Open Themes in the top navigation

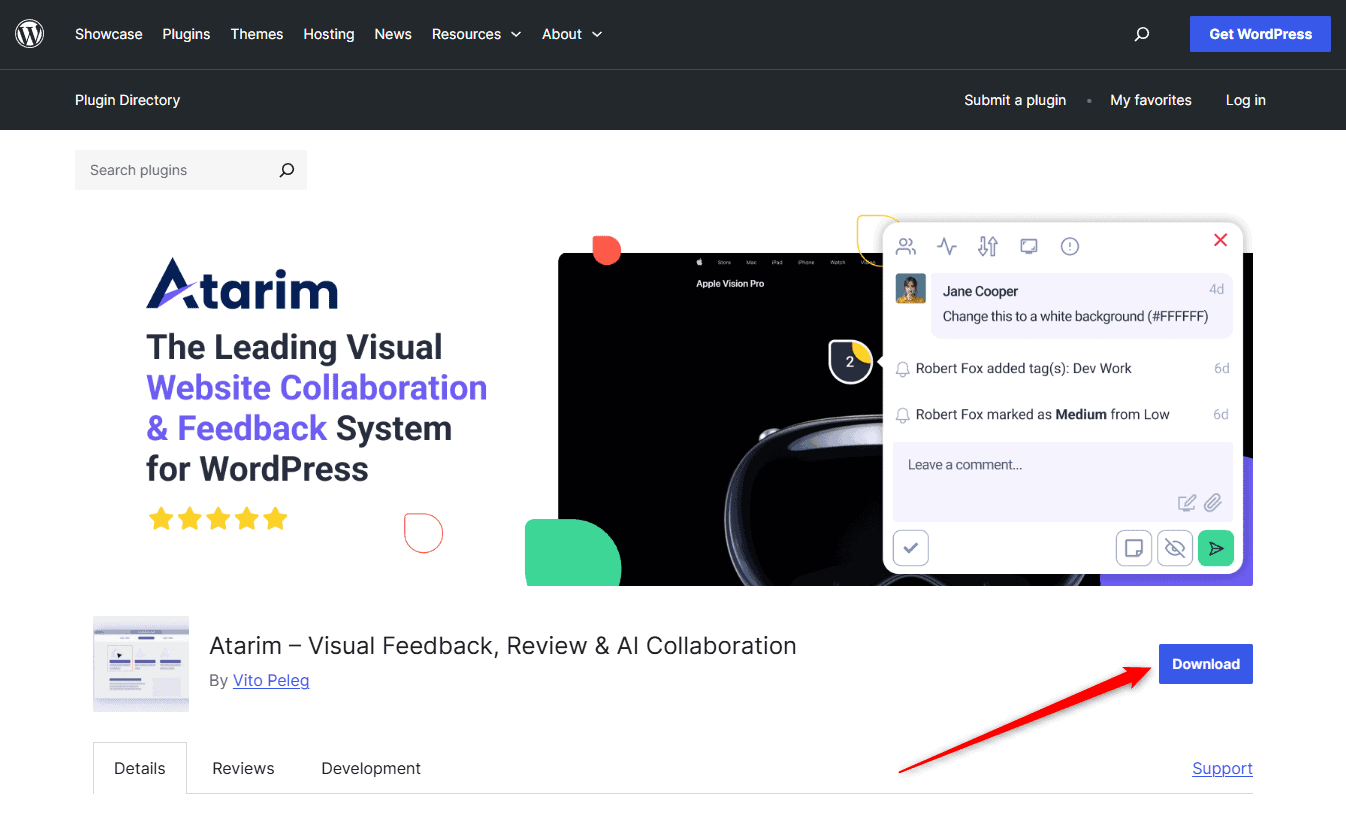coord(257,34)
